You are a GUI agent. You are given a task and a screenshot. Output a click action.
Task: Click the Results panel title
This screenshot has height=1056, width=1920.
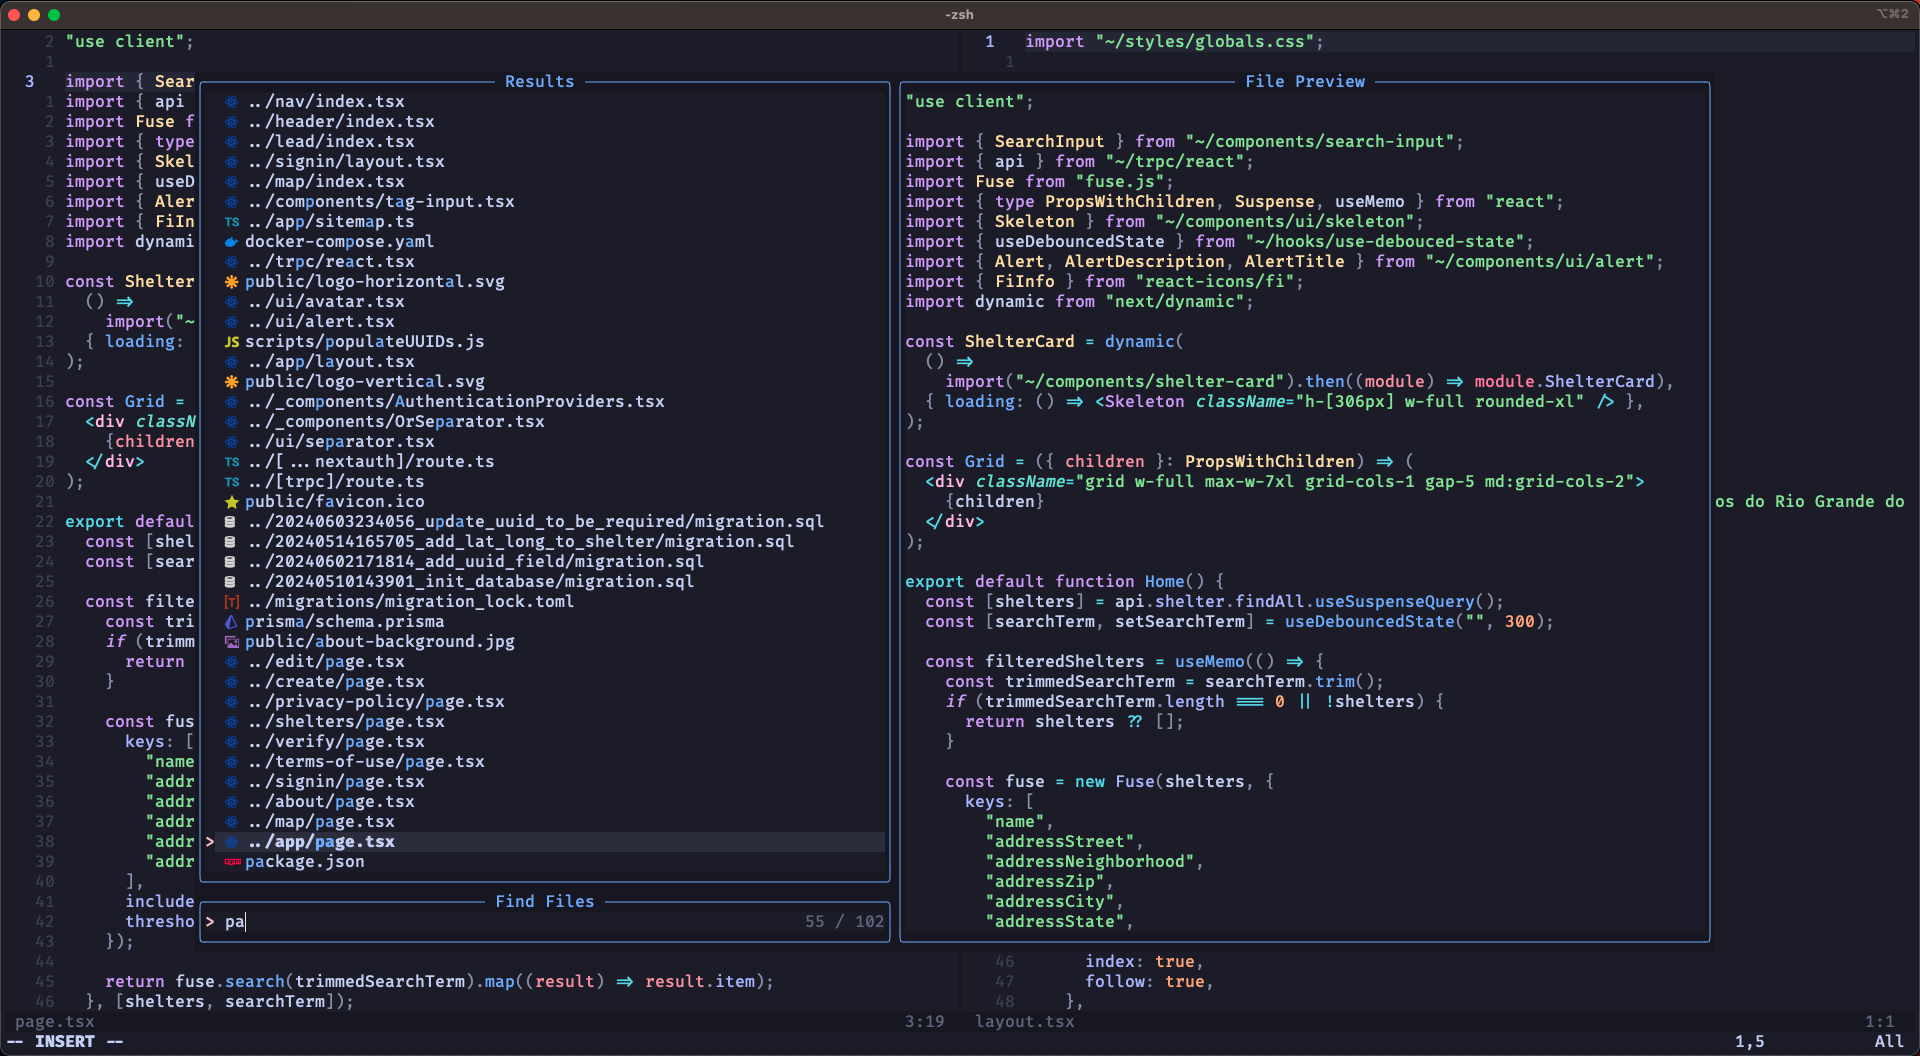[x=540, y=82]
